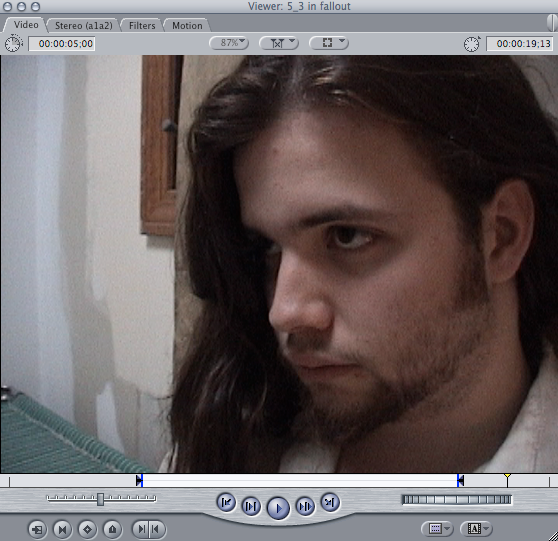Click Play Around Current Frame button
The height and width of the screenshot is (541, 558).
pos(305,506)
